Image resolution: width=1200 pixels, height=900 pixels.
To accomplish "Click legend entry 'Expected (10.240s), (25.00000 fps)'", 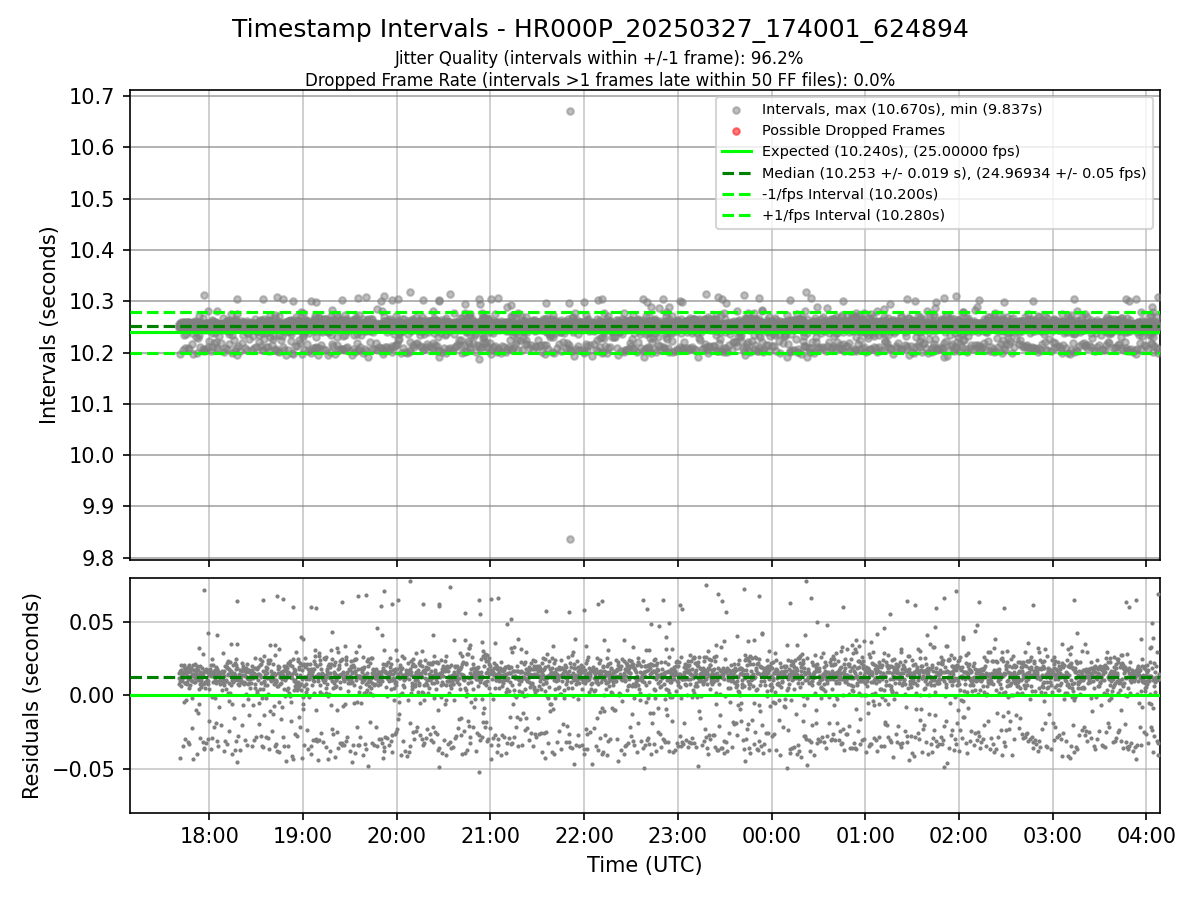I will 891,151.
